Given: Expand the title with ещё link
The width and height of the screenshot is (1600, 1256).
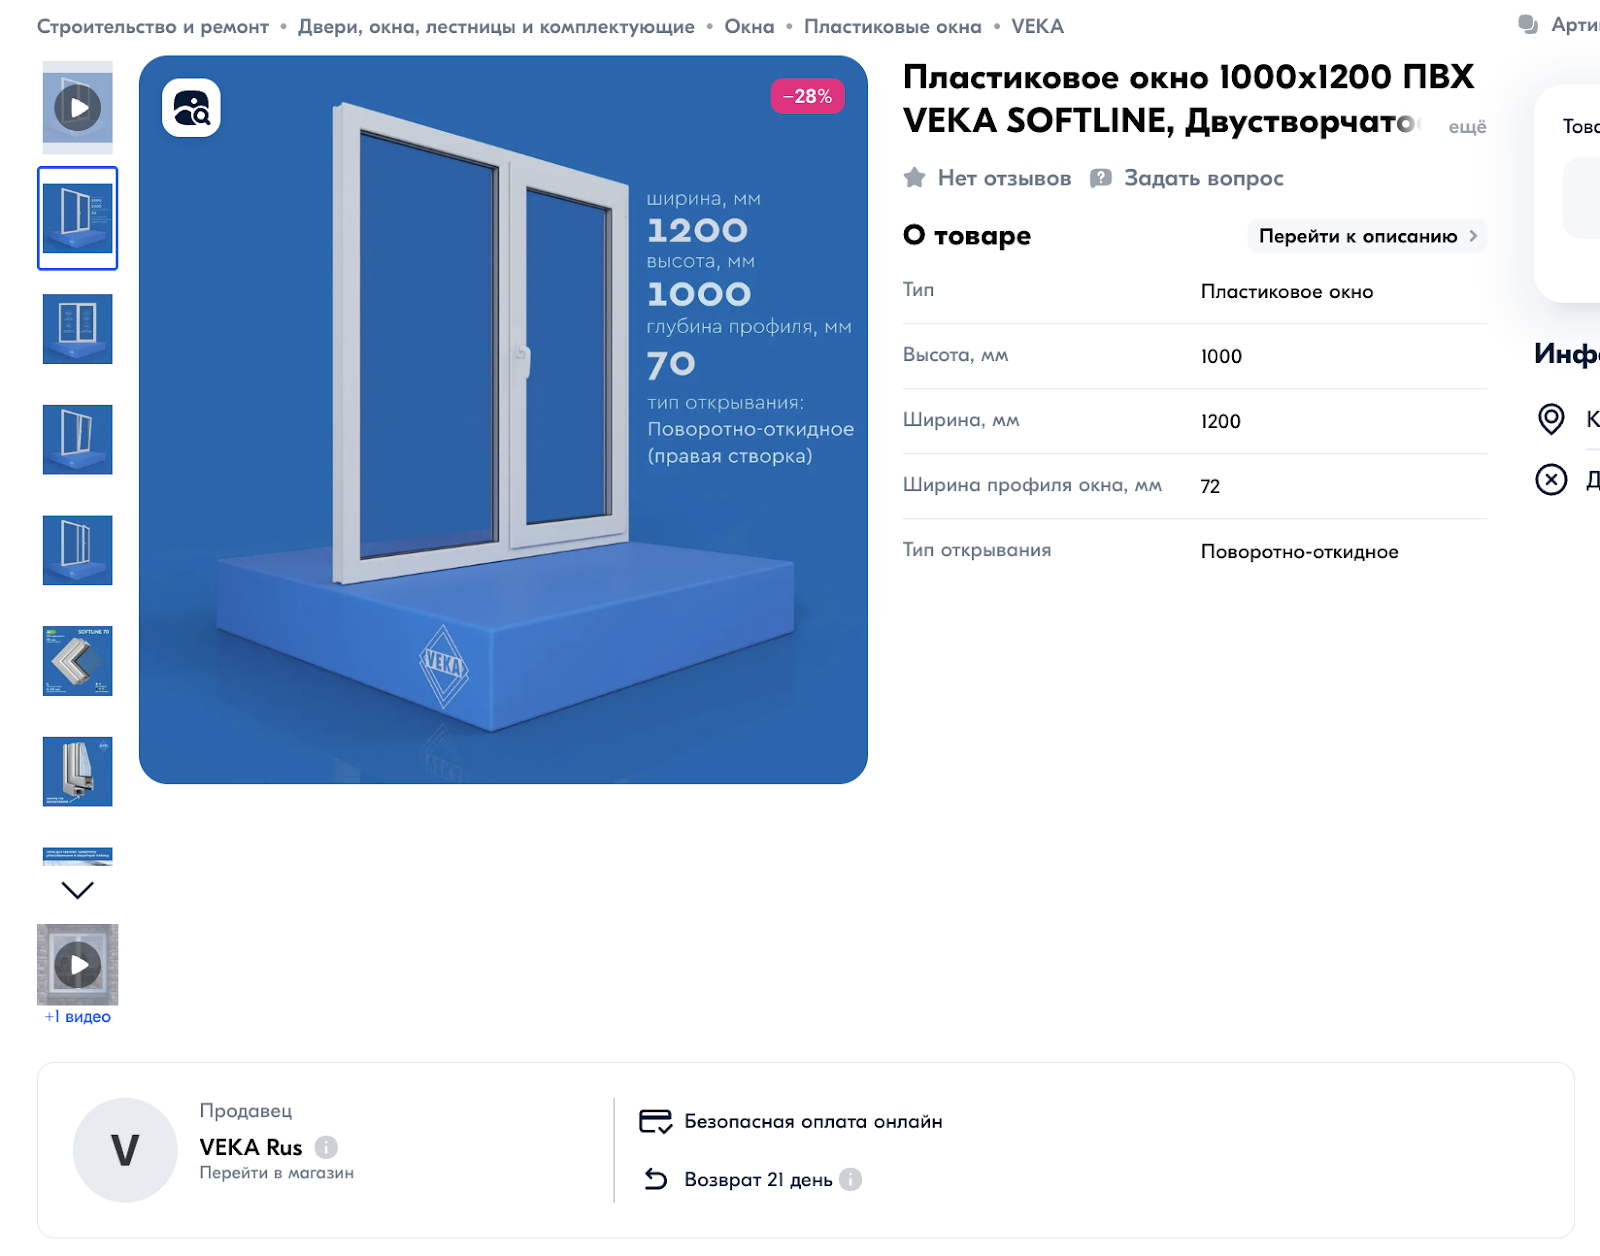Looking at the screenshot, I should pos(1467,127).
